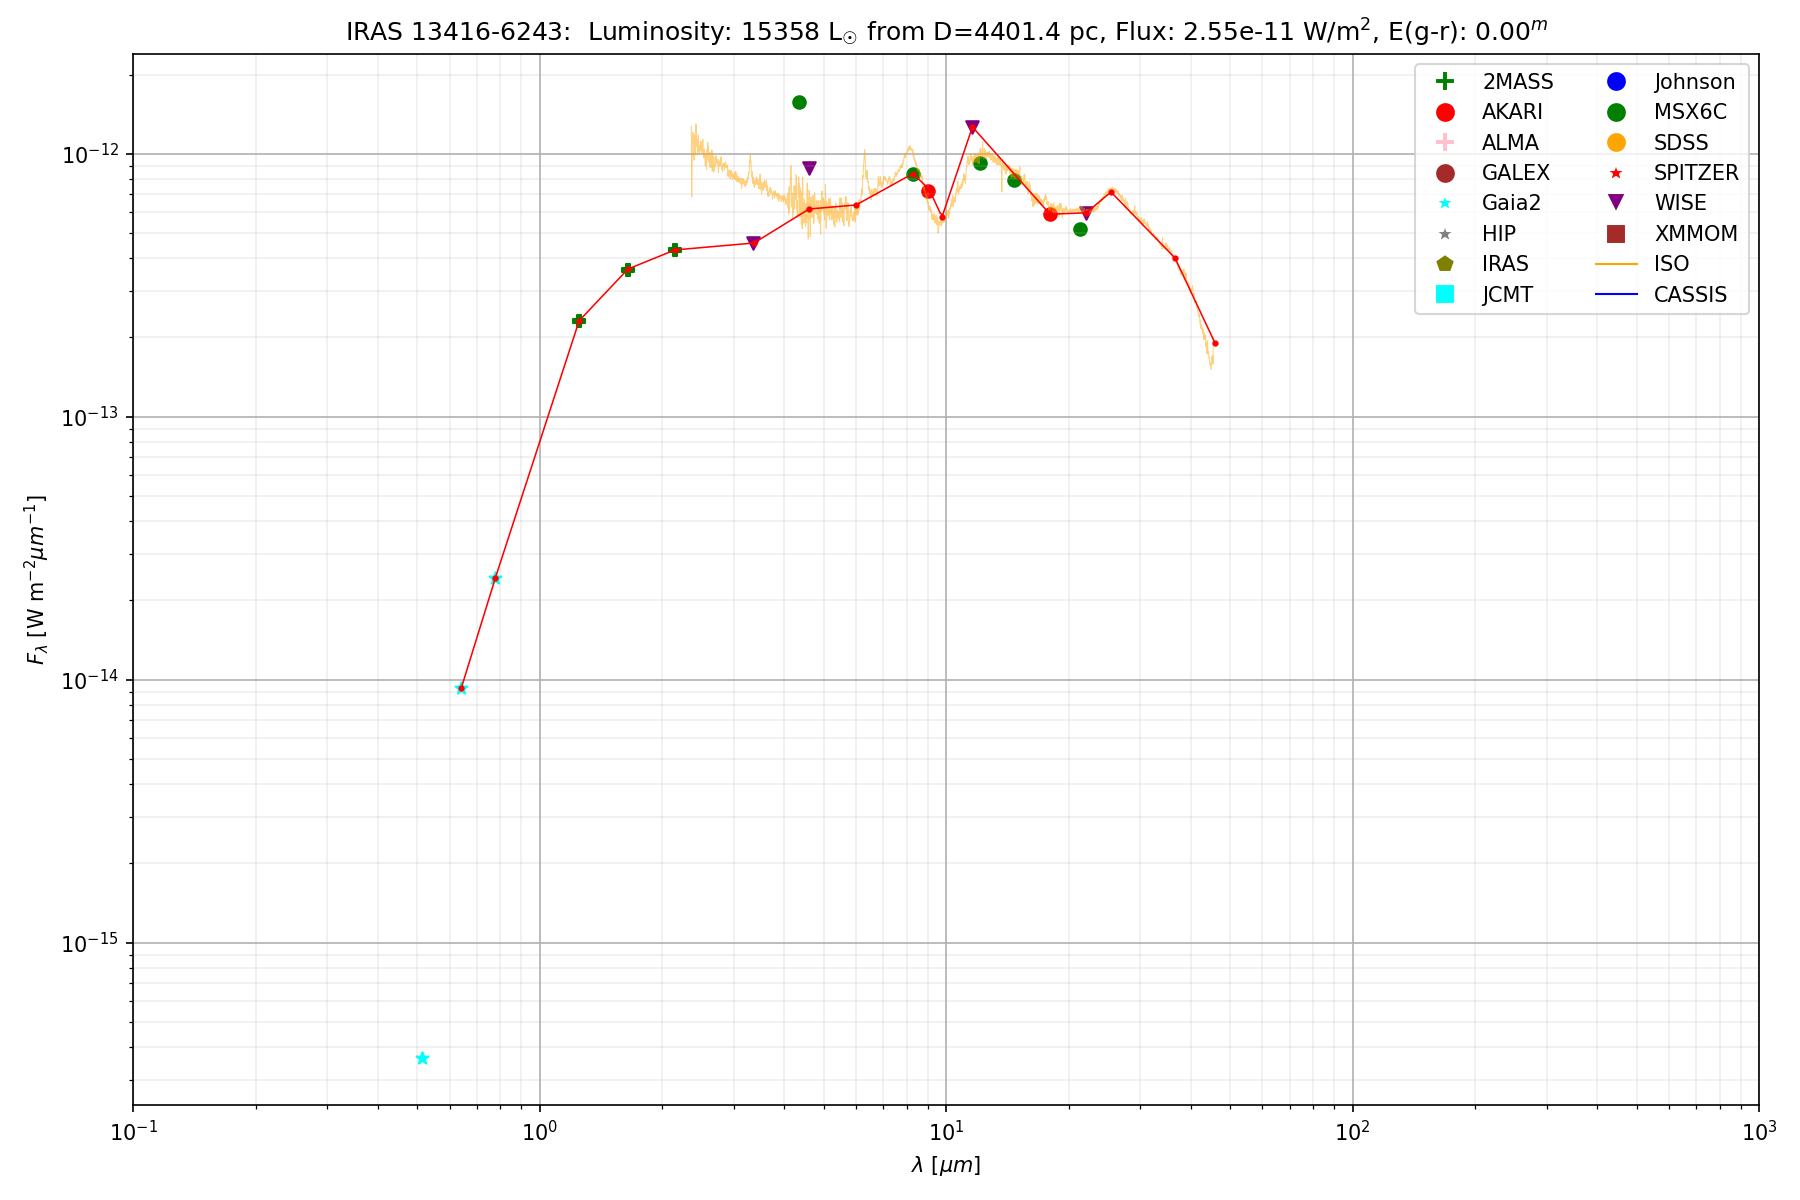Click the orange ISO line sample in legend
Image resolution: width=1800 pixels, height=1200 pixels.
(x=1616, y=264)
